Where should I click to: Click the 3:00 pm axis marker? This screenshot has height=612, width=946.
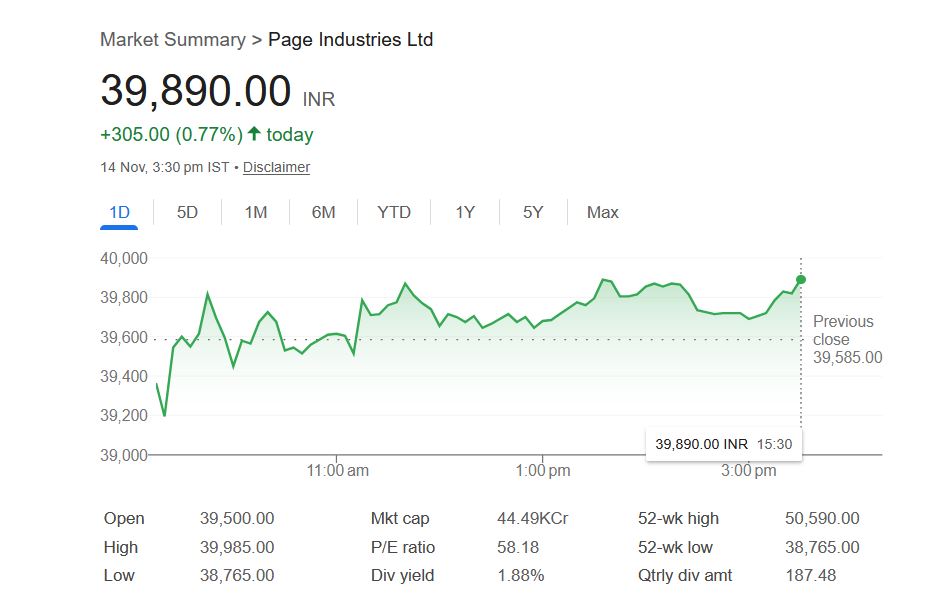tap(749, 470)
